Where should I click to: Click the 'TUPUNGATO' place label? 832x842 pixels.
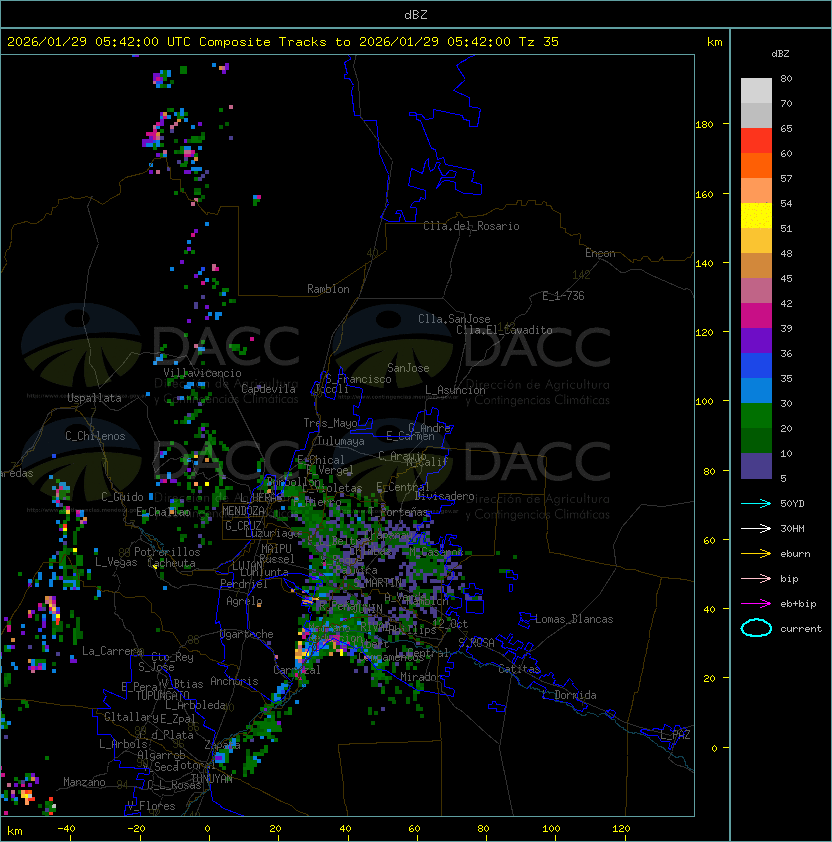tap(163, 695)
